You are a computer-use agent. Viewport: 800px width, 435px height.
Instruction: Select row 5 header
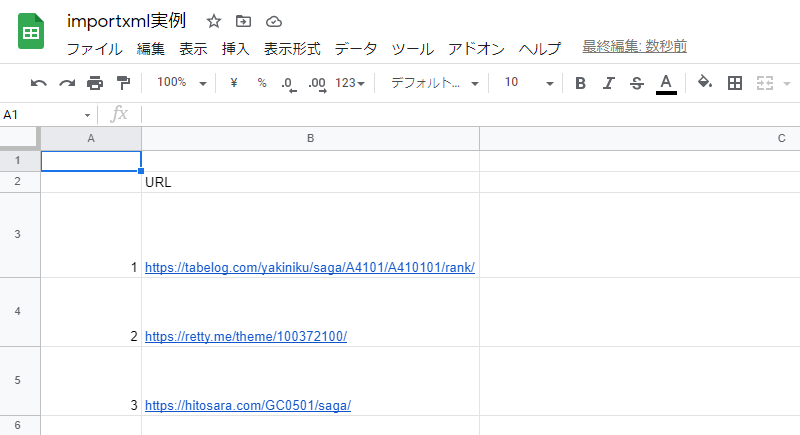(x=18, y=380)
